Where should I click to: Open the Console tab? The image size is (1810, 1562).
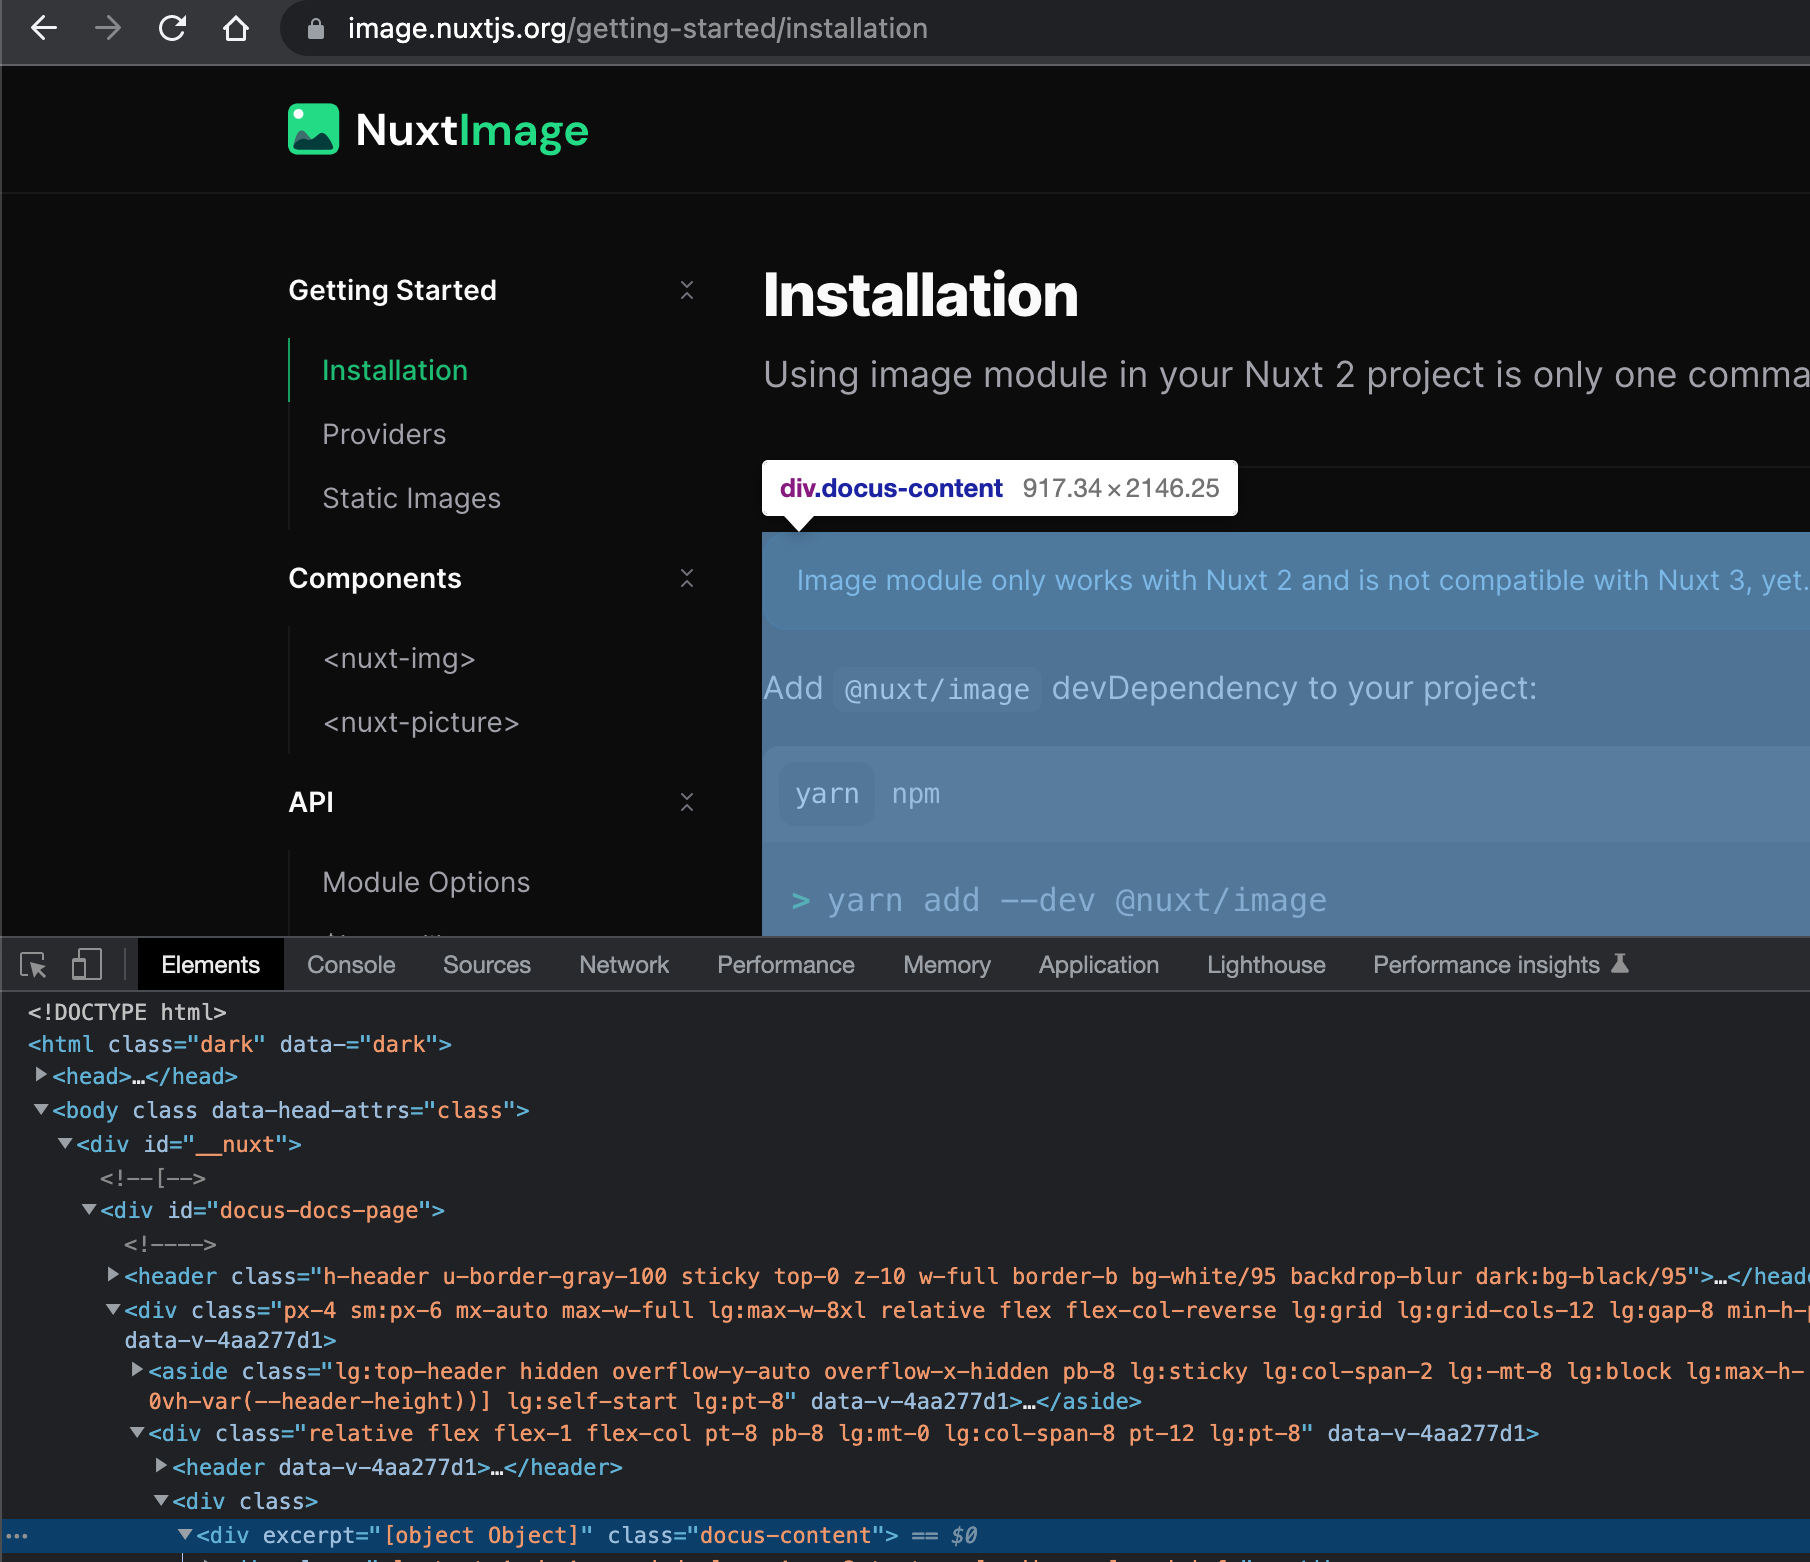pyautogui.click(x=351, y=965)
